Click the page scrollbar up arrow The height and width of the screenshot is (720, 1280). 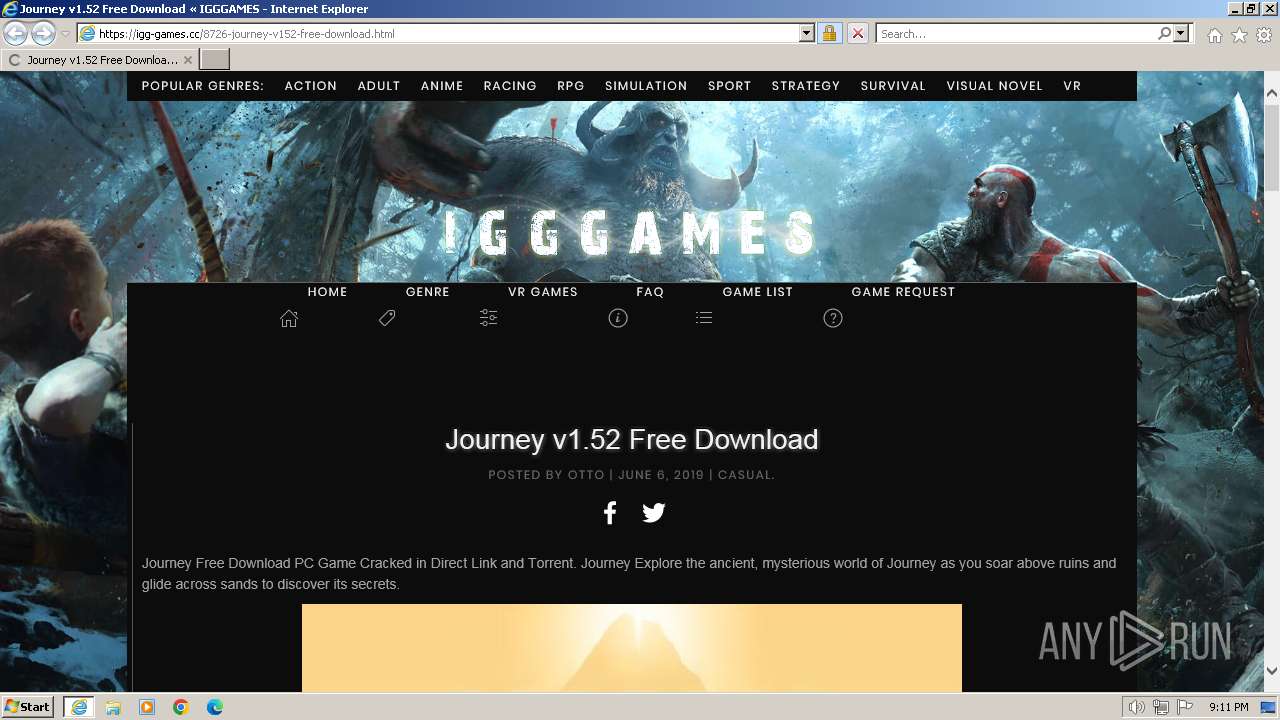(x=1271, y=93)
